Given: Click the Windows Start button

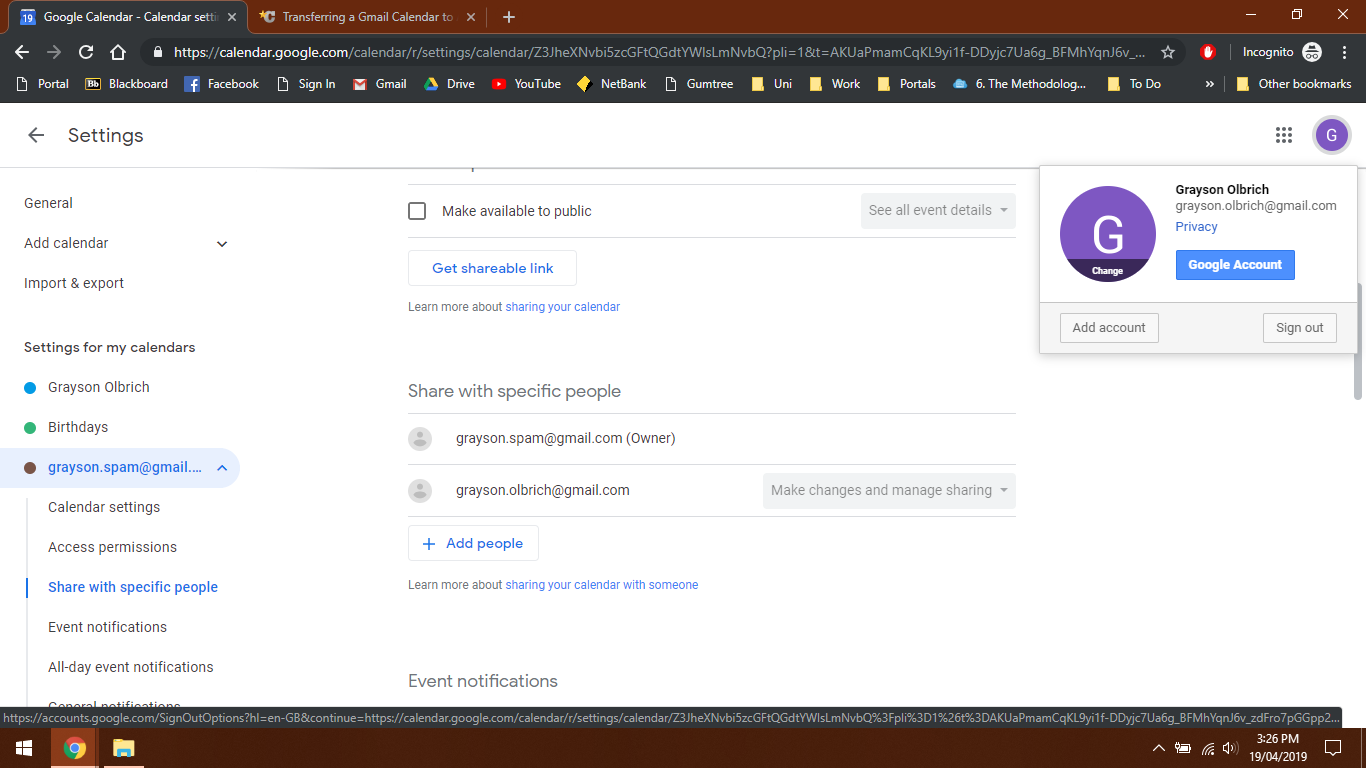Looking at the screenshot, I should tap(24, 748).
